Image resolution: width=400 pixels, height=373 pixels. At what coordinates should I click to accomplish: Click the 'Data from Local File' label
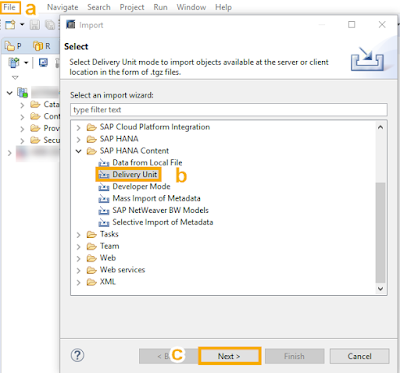click(x=147, y=163)
